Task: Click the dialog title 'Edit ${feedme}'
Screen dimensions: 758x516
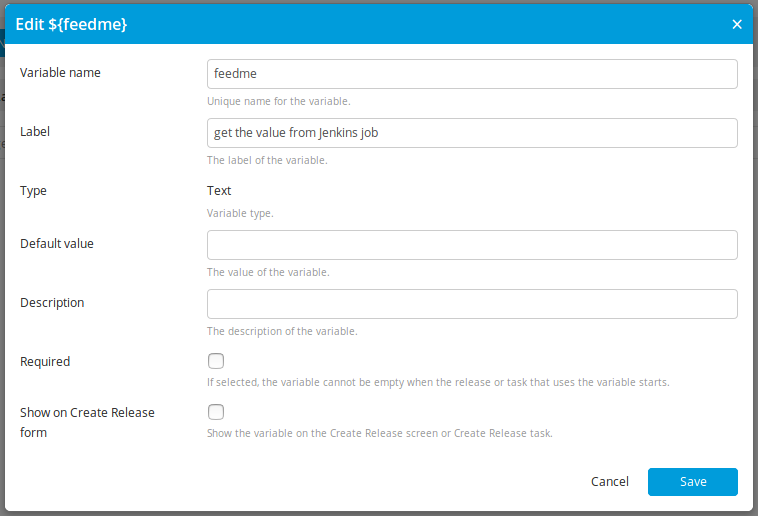Action: [x=71, y=24]
